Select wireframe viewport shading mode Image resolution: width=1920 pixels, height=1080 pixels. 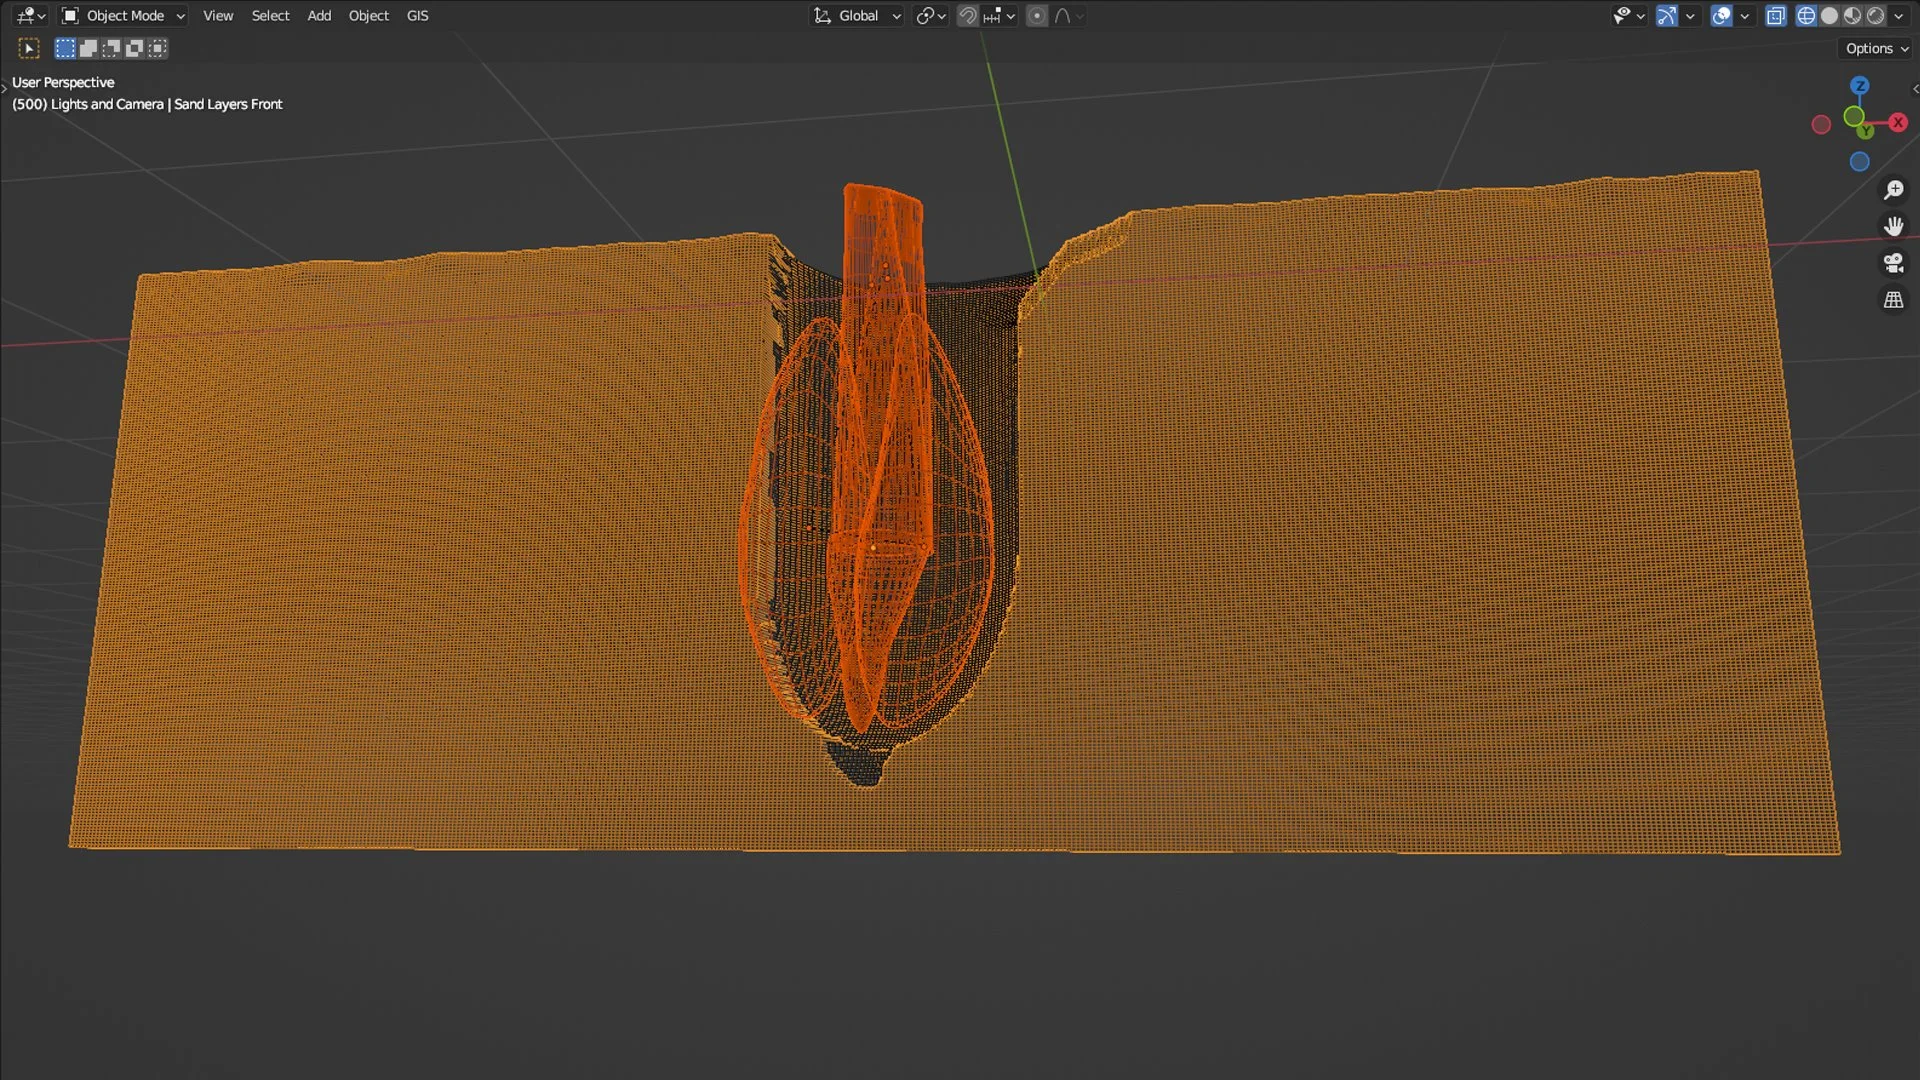point(1806,16)
